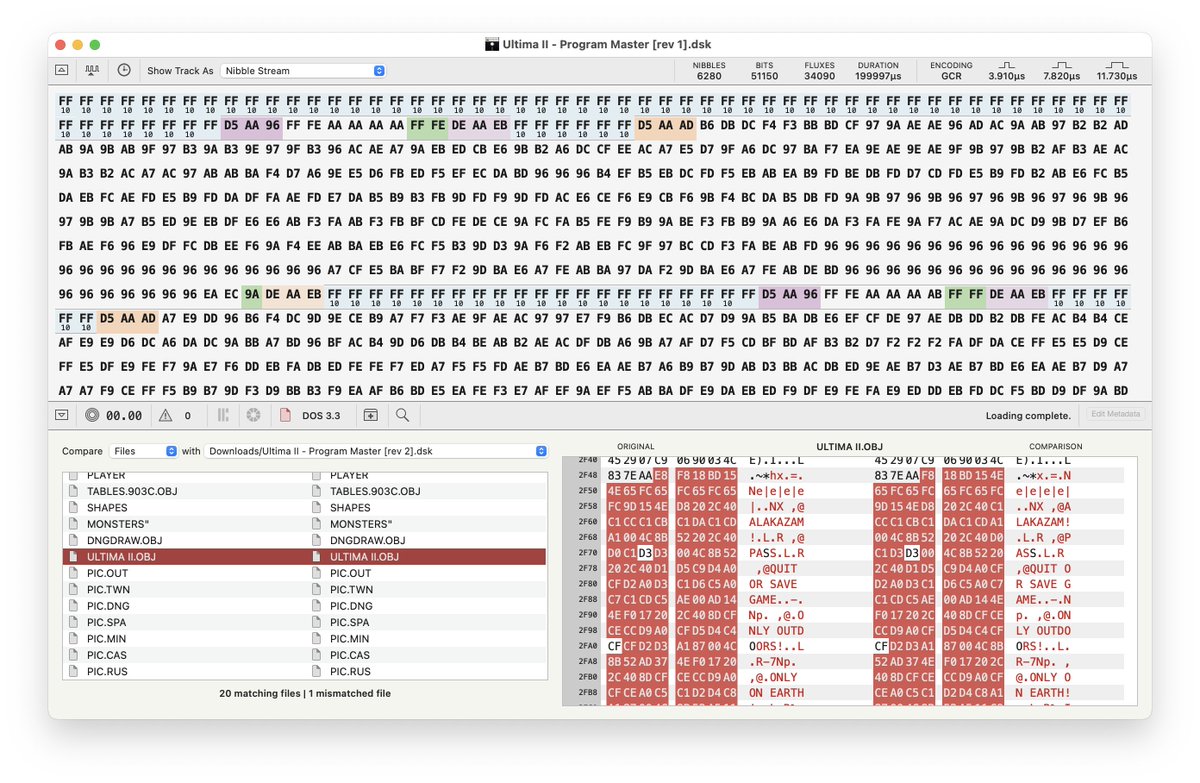The height and width of the screenshot is (783, 1200).
Task: Click the dashed circle icon
Action: click(254, 415)
